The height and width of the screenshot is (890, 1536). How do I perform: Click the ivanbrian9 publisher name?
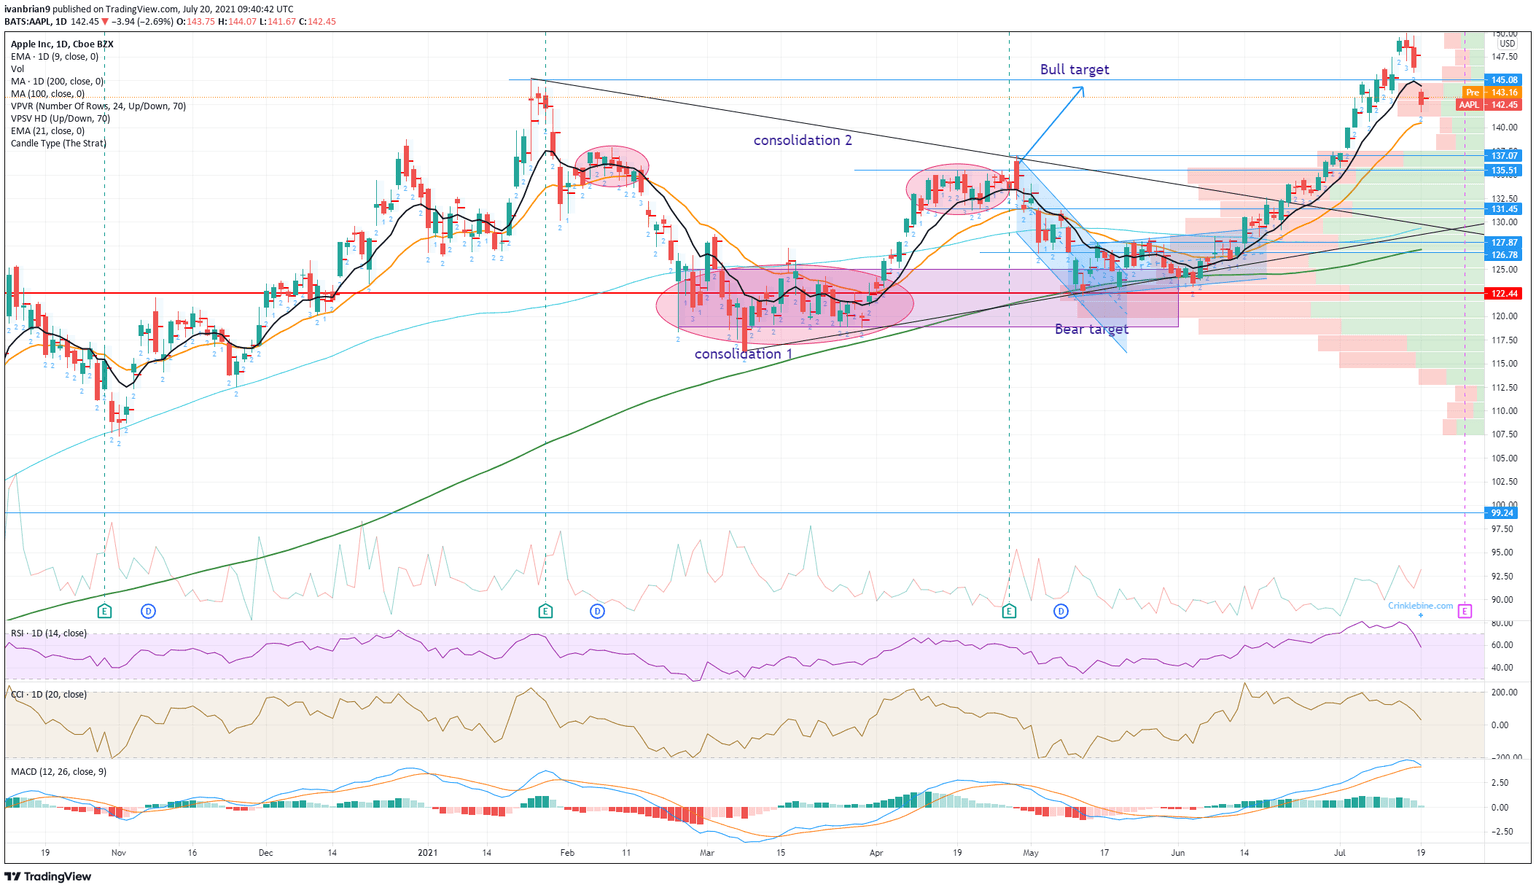click(x=28, y=9)
